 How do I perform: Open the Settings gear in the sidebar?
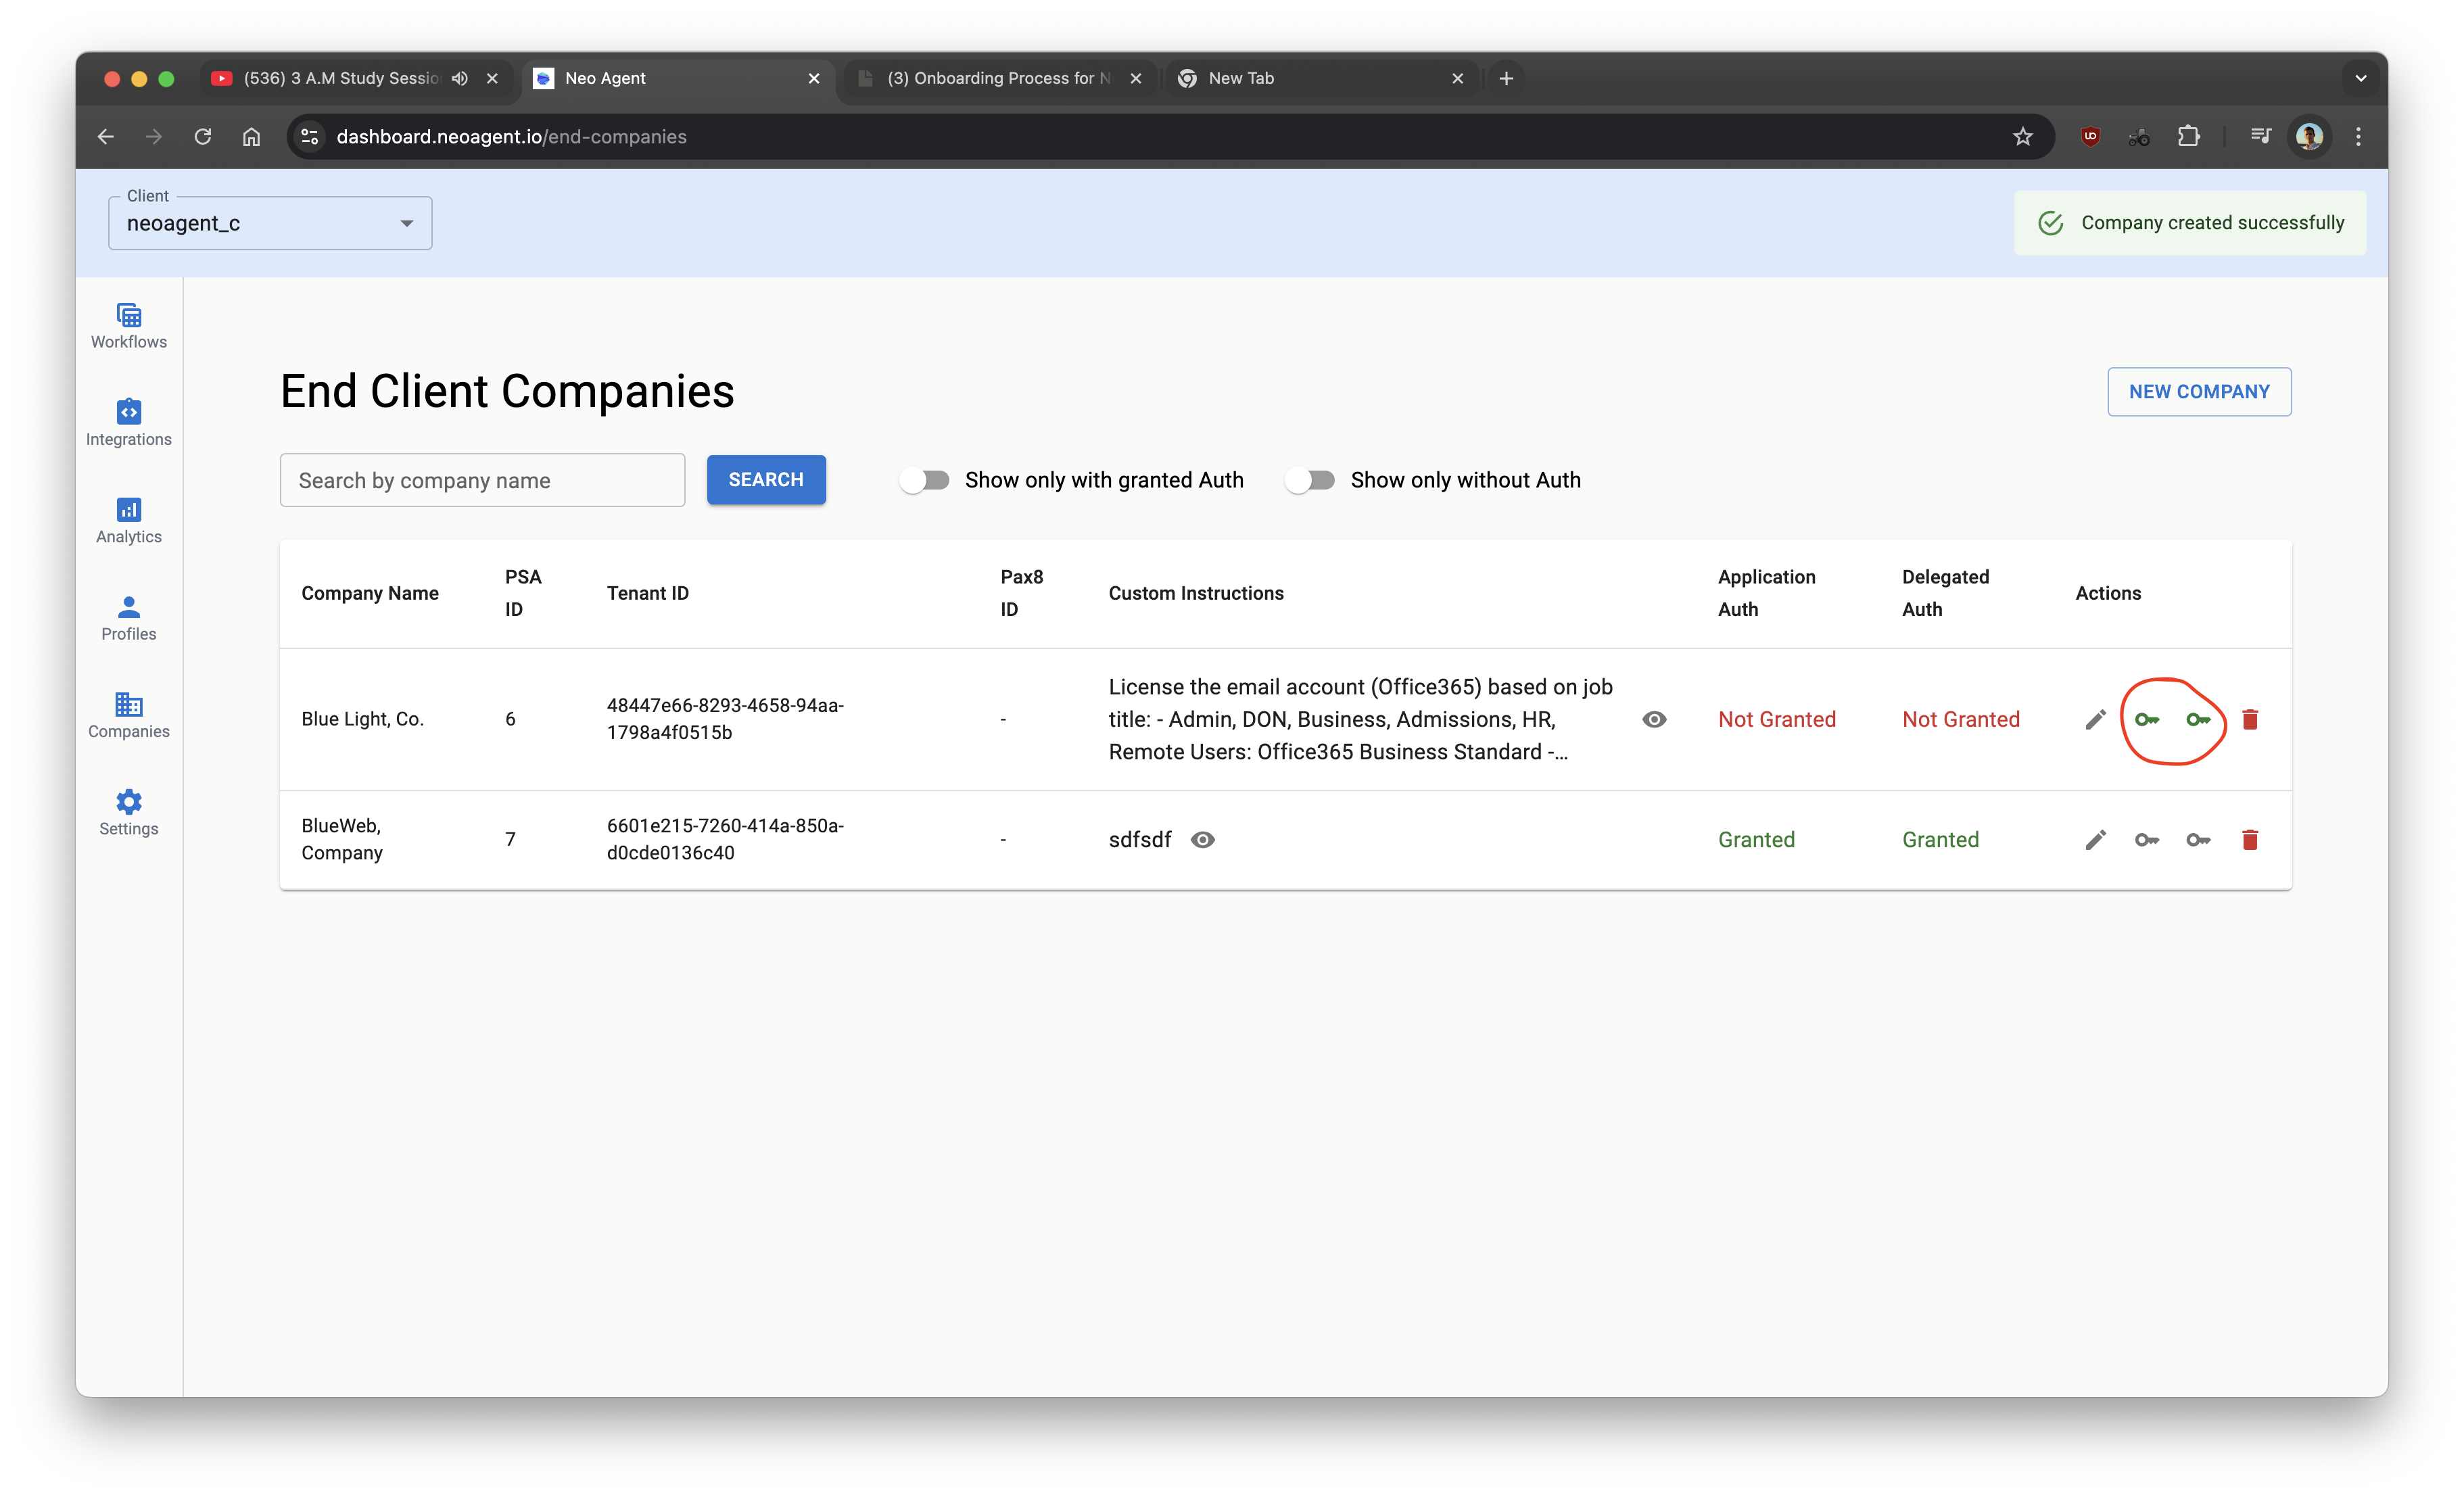tap(129, 813)
